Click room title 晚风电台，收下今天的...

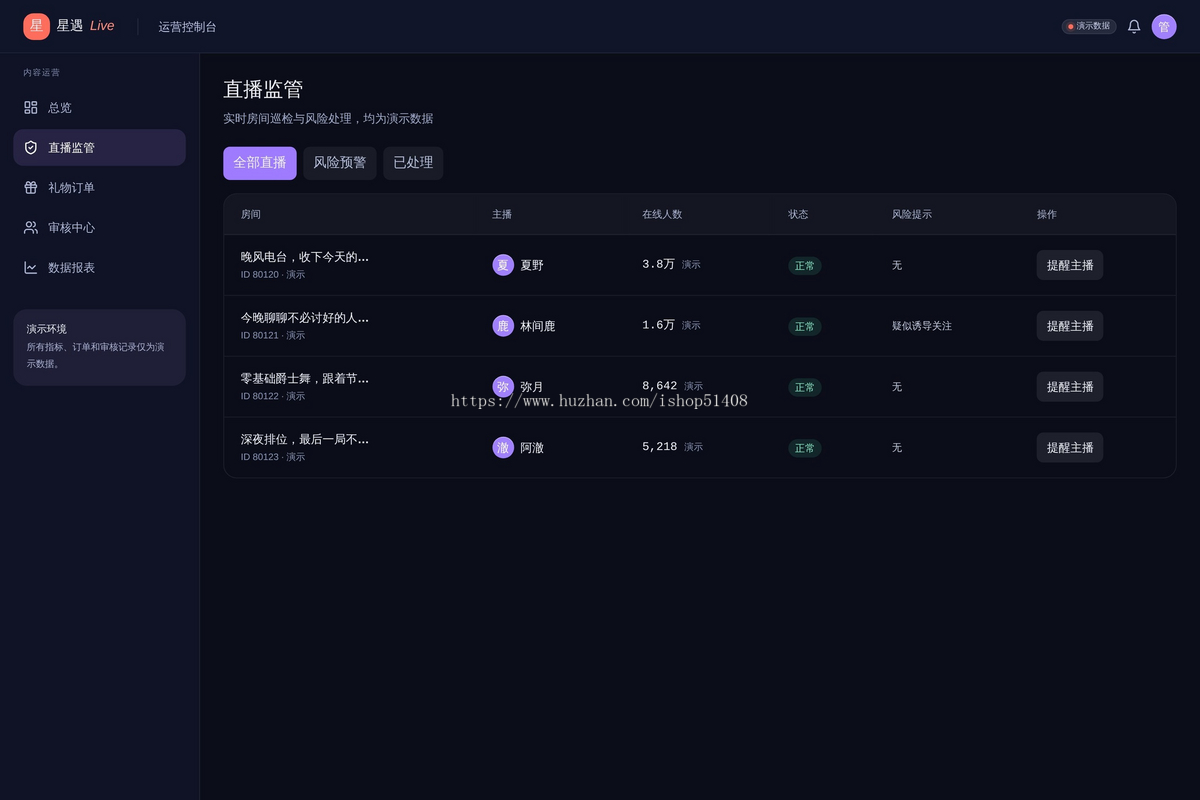pyautogui.click(x=304, y=257)
